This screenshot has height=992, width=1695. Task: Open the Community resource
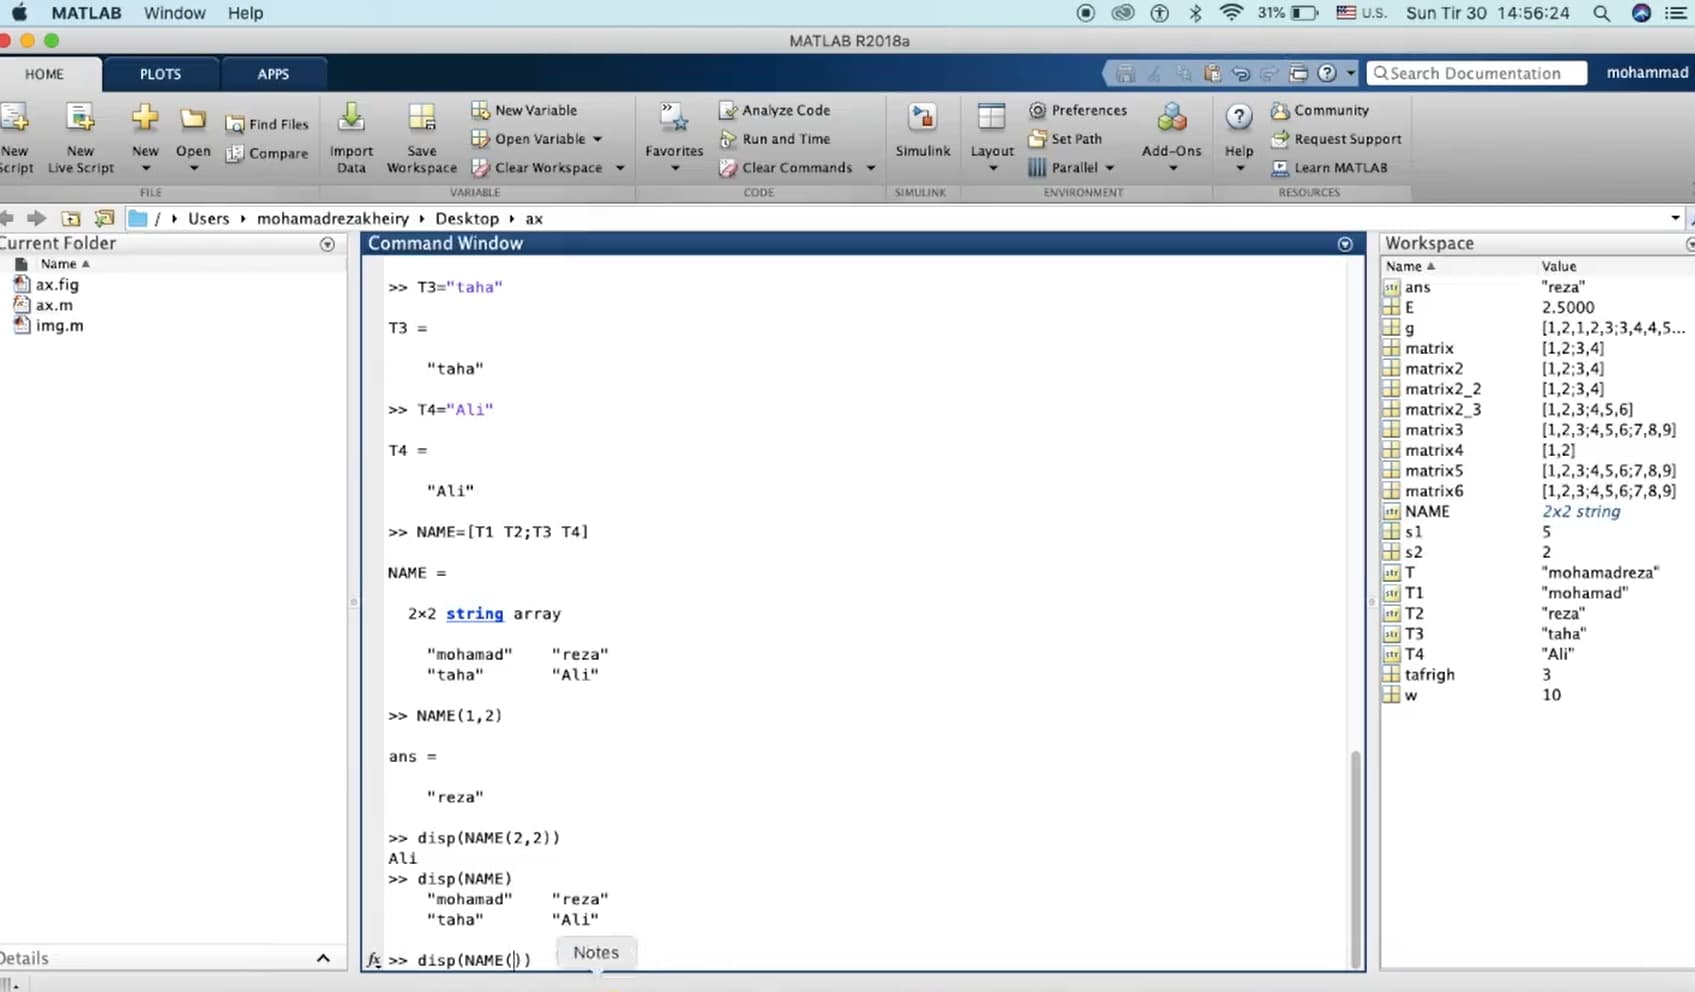(x=1320, y=110)
